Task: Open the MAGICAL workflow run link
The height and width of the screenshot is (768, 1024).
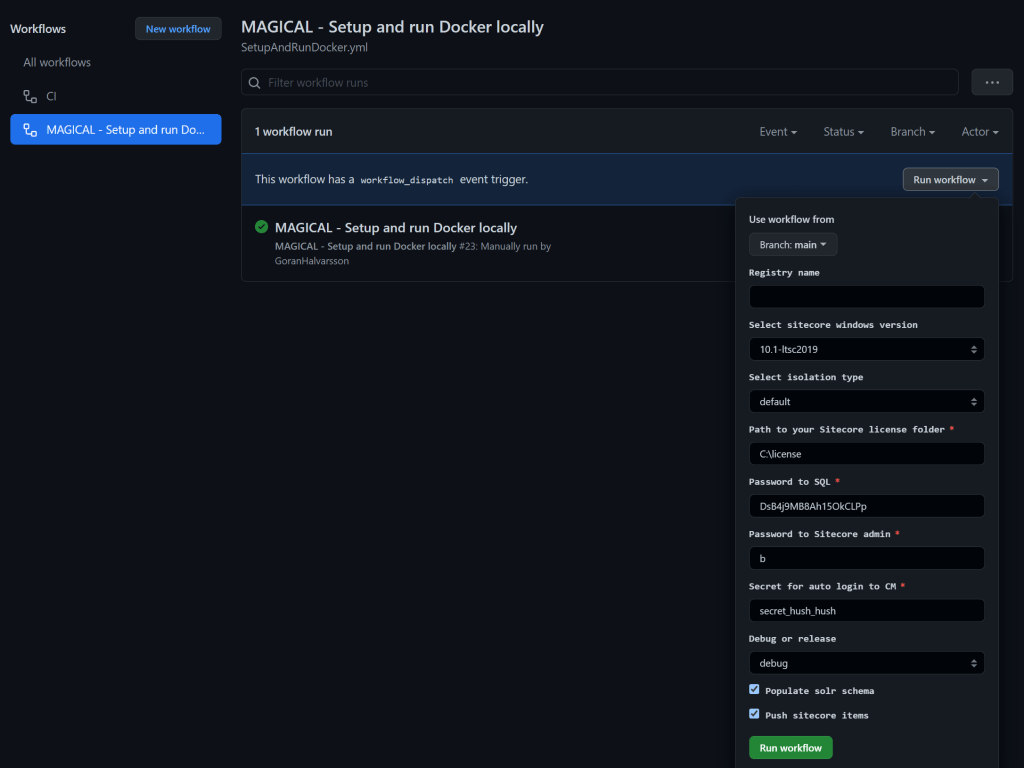Action: [395, 228]
